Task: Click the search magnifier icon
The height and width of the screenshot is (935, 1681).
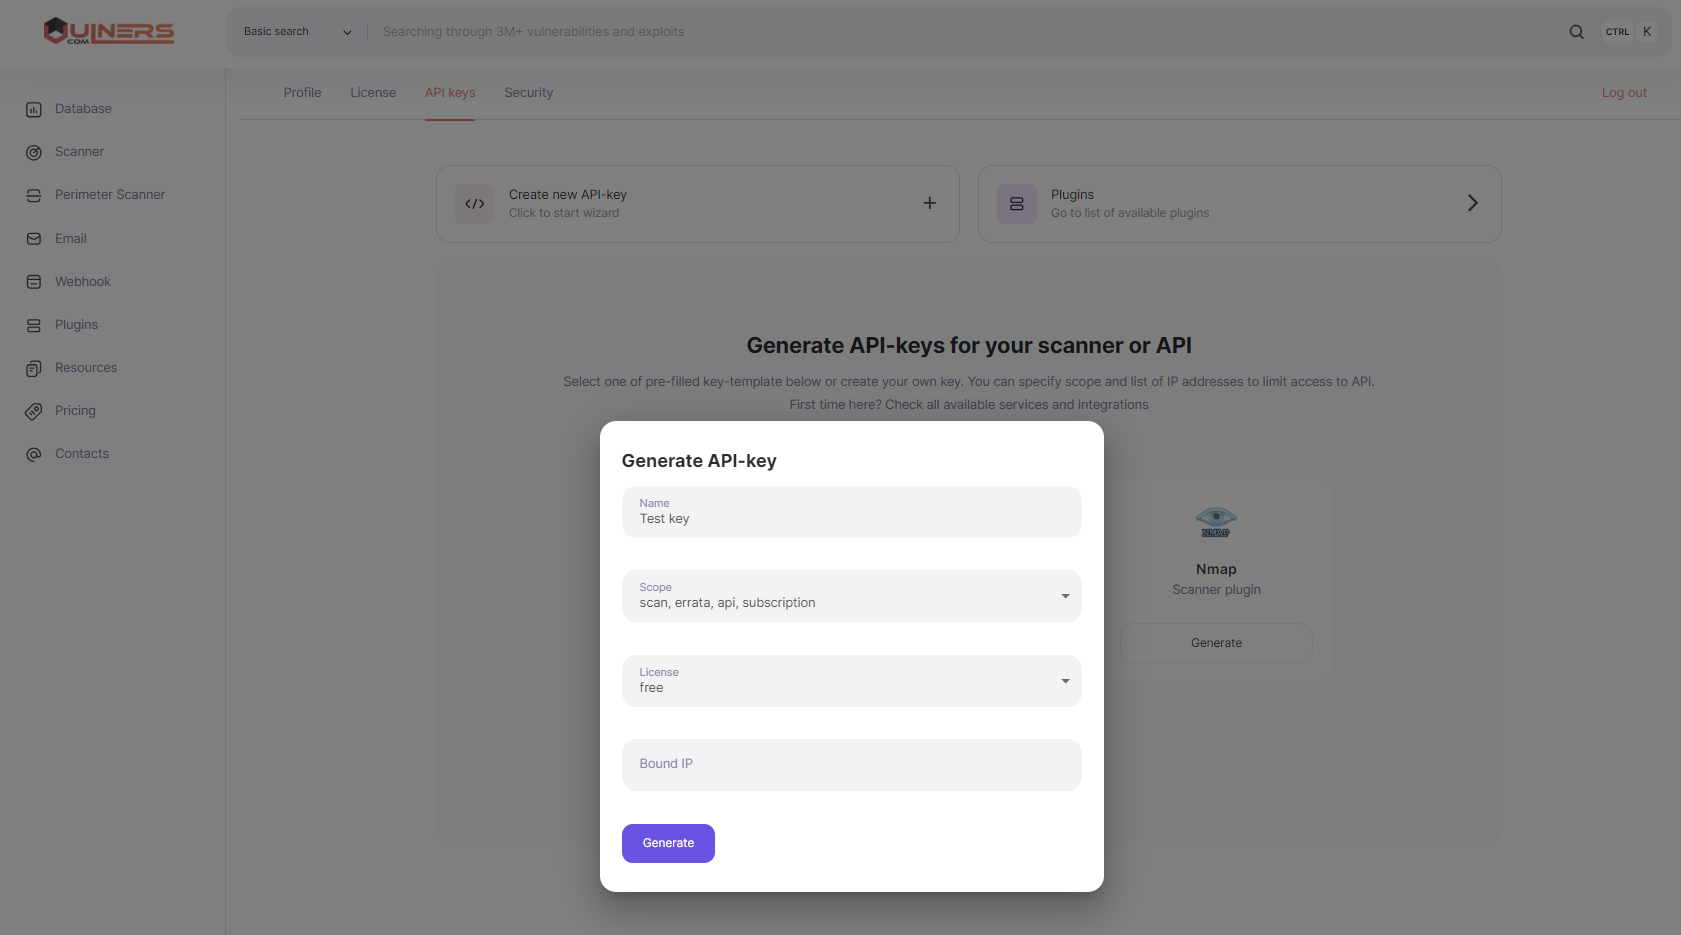Action: (1576, 32)
